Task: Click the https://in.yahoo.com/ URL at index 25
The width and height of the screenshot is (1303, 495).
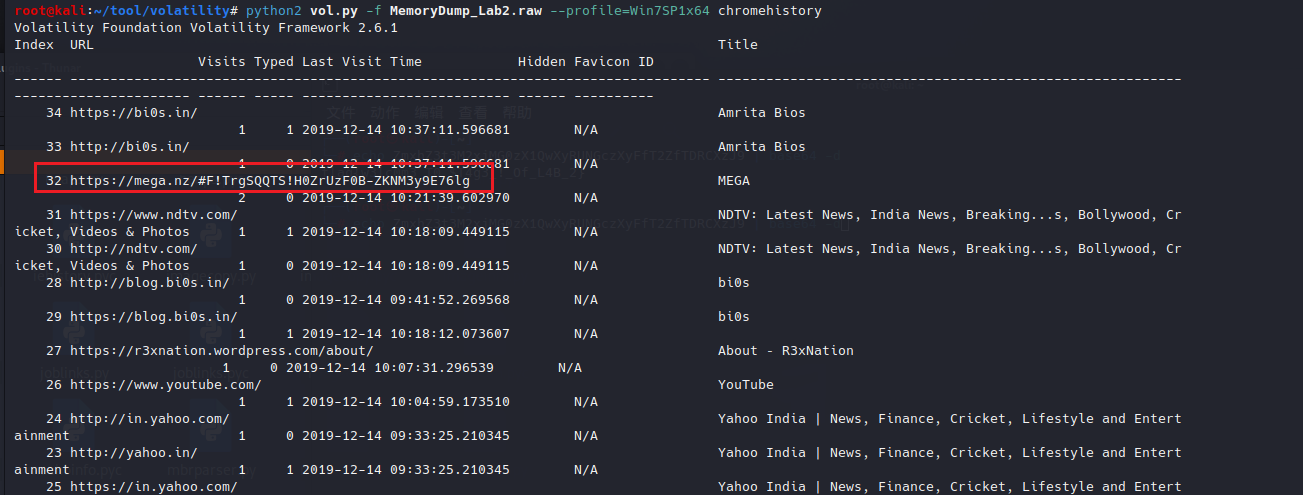Action: pos(153,487)
